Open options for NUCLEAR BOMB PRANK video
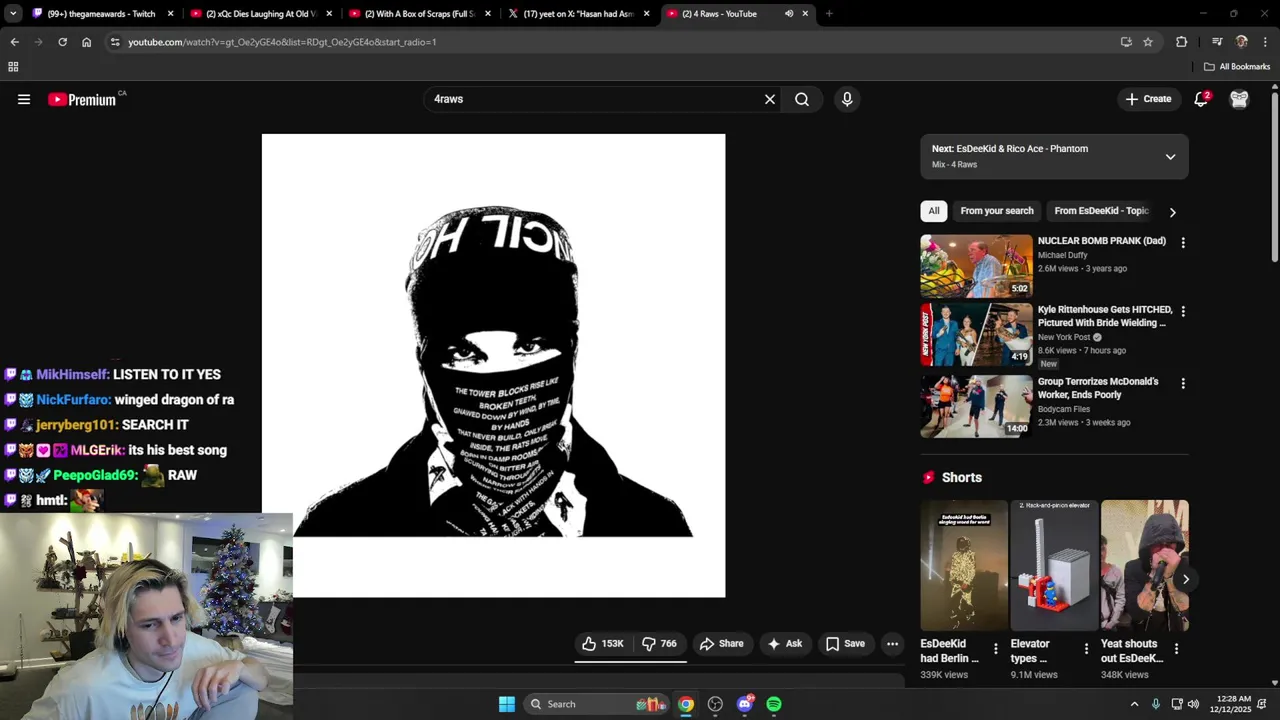The width and height of the screenshot is (1280, 720). [1183, 243]
